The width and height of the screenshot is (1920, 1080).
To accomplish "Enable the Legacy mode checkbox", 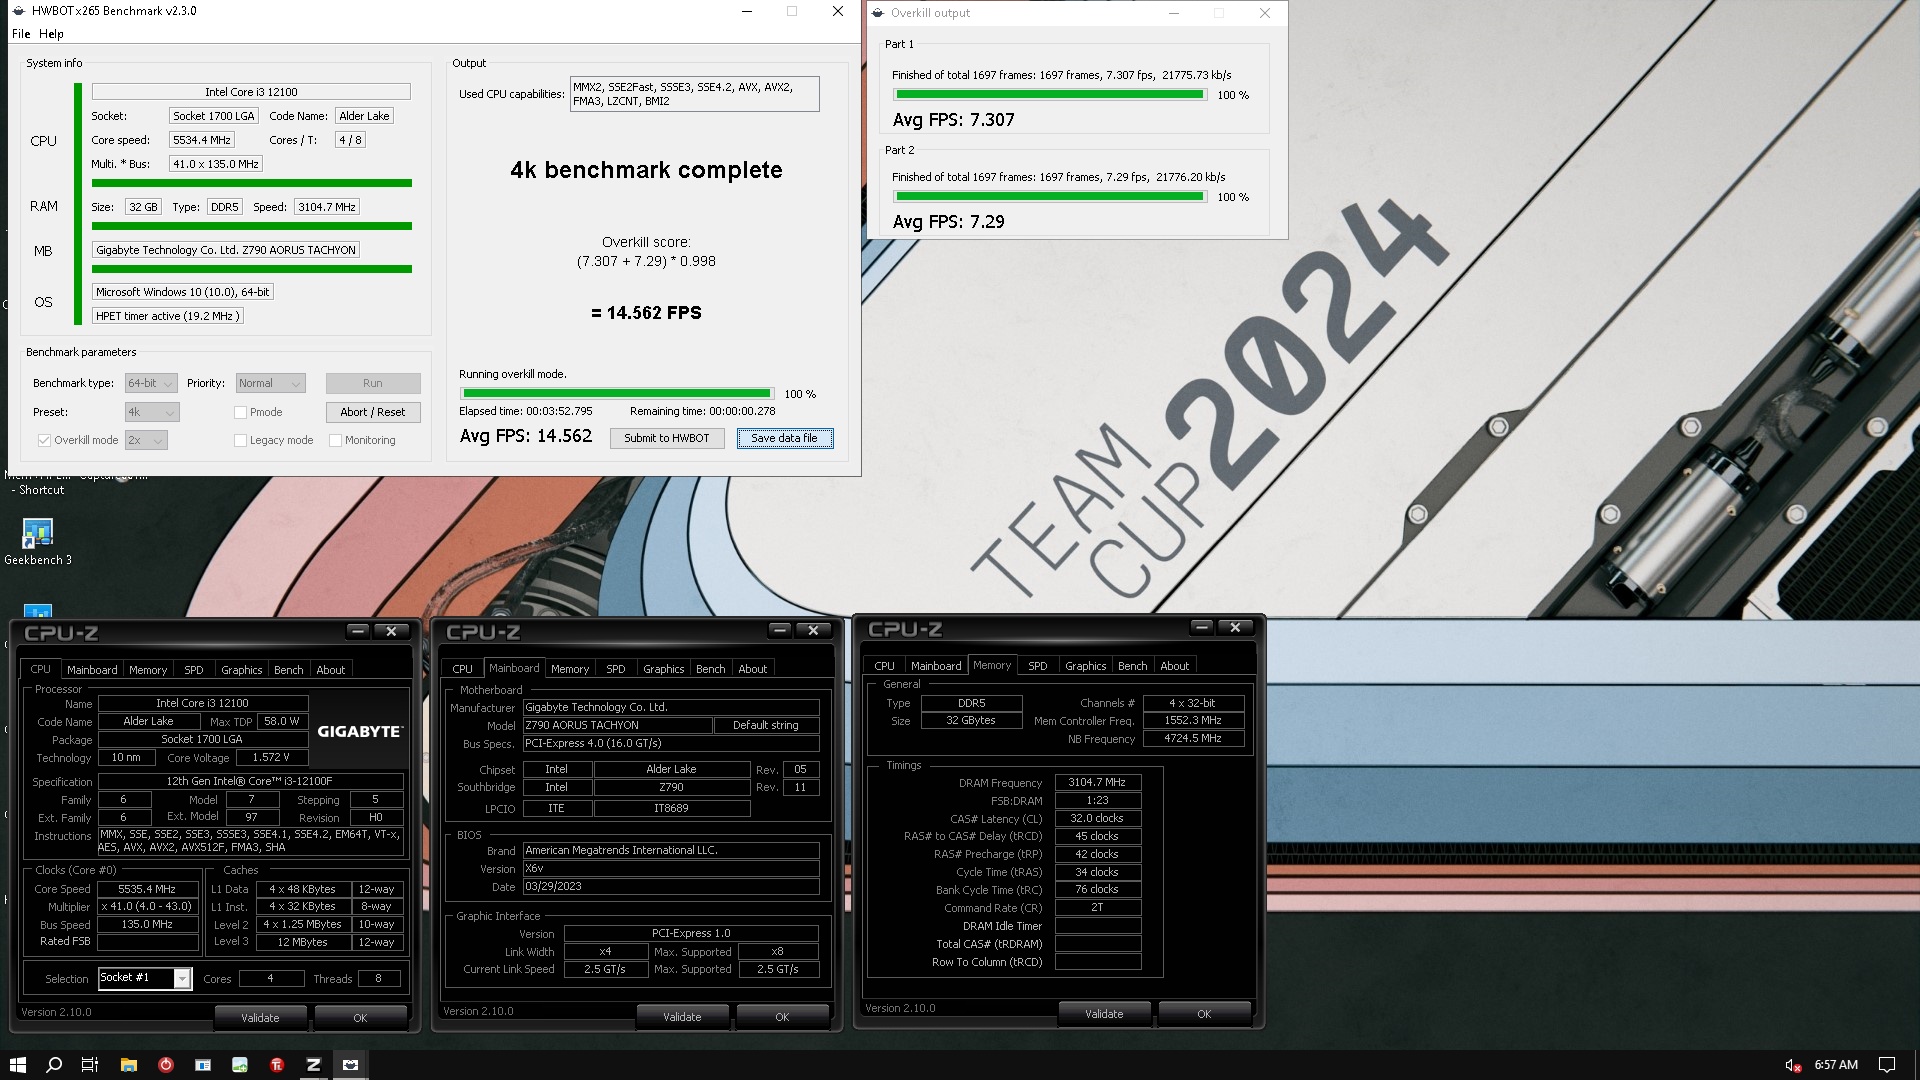I will (240, 440).
